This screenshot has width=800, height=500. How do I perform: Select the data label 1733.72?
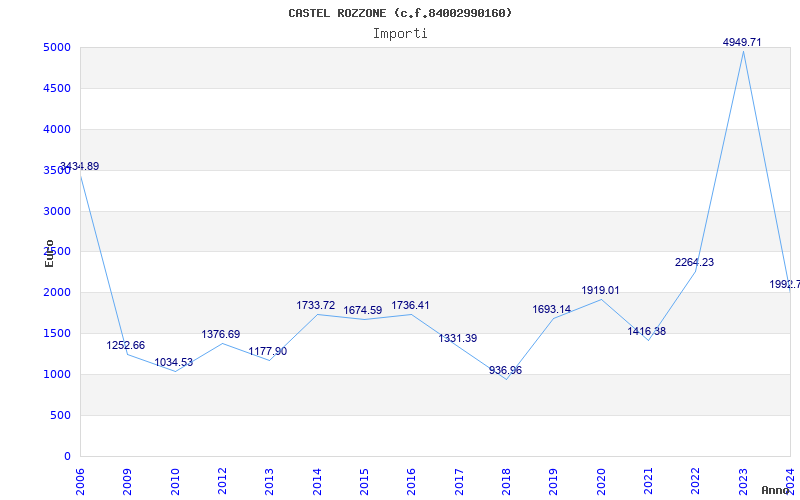click(316, 306)
